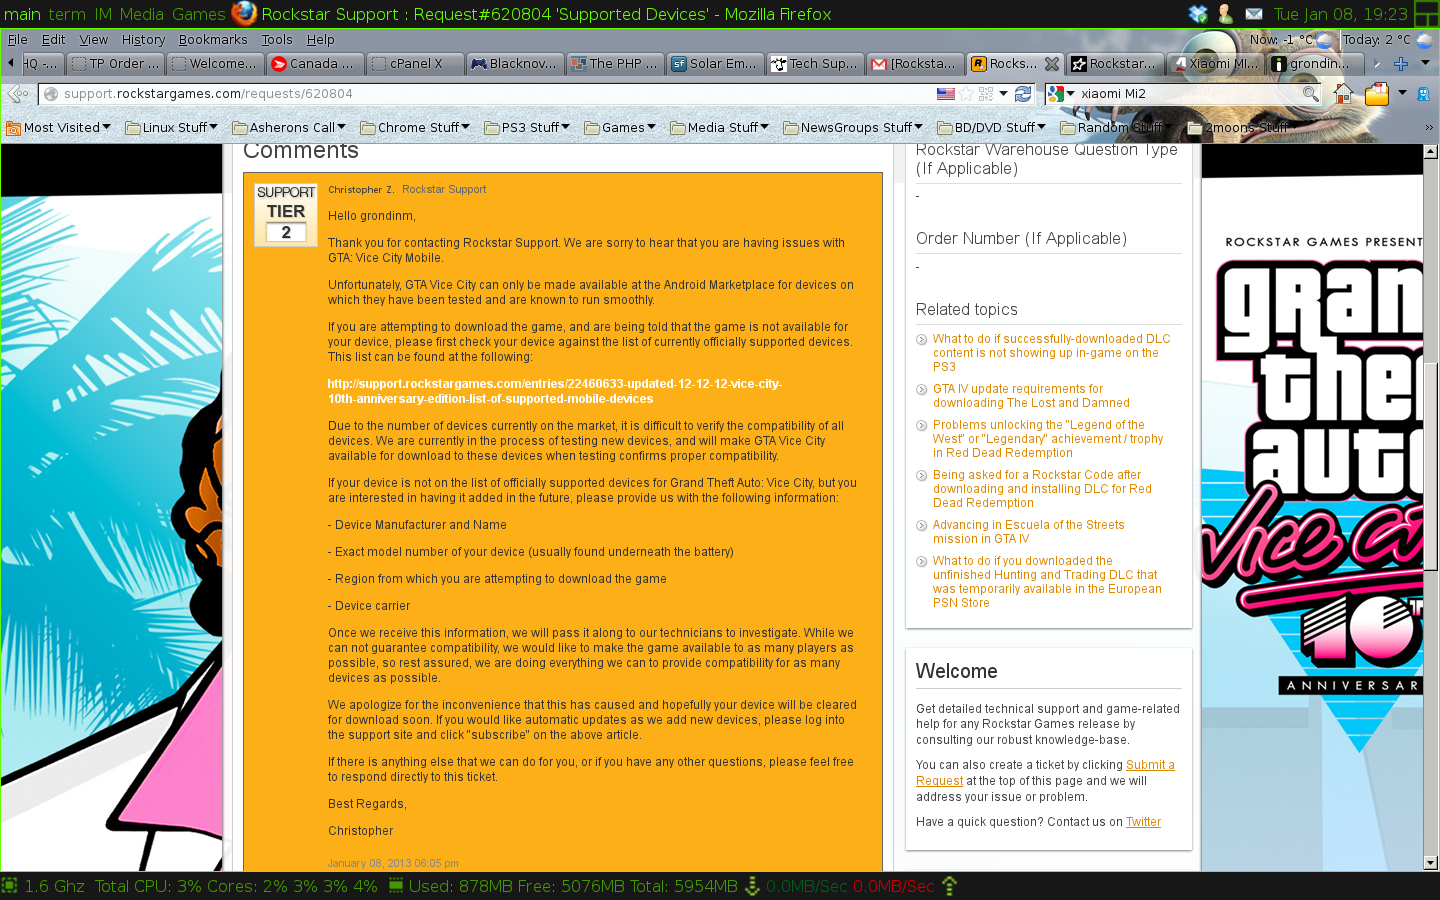Expand the Games bookmarks folder
The width and height of the screenshot is (1440, 900).
[620, 127]
